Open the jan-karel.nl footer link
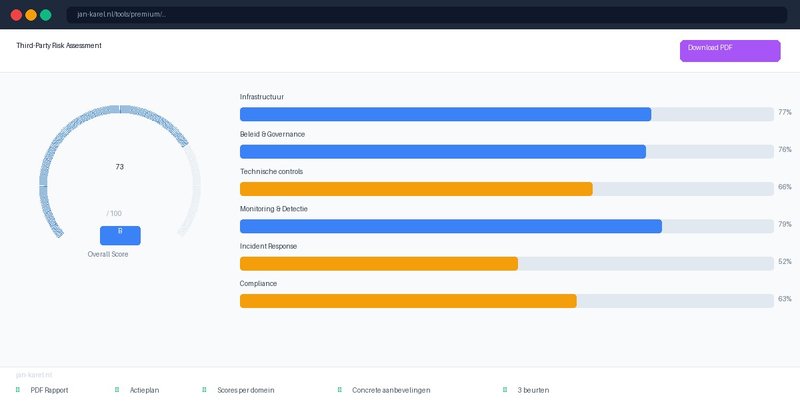This screenshot has height=420, width=800. click(x=34, y=375)
